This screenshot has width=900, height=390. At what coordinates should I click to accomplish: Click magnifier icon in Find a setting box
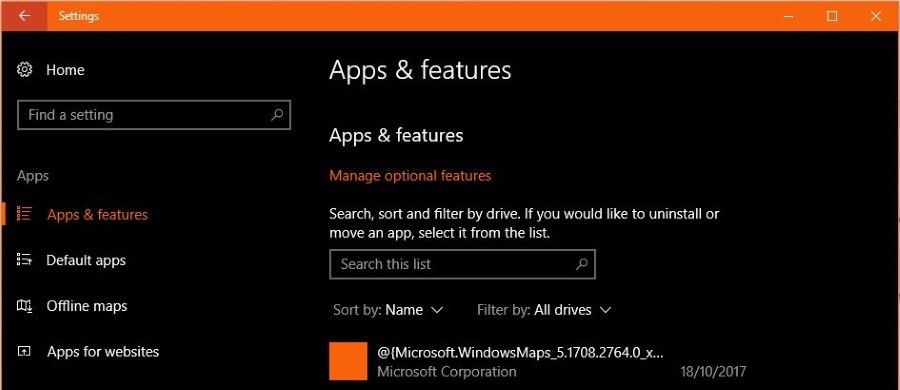pyautogui.click(x=277, y=115)
